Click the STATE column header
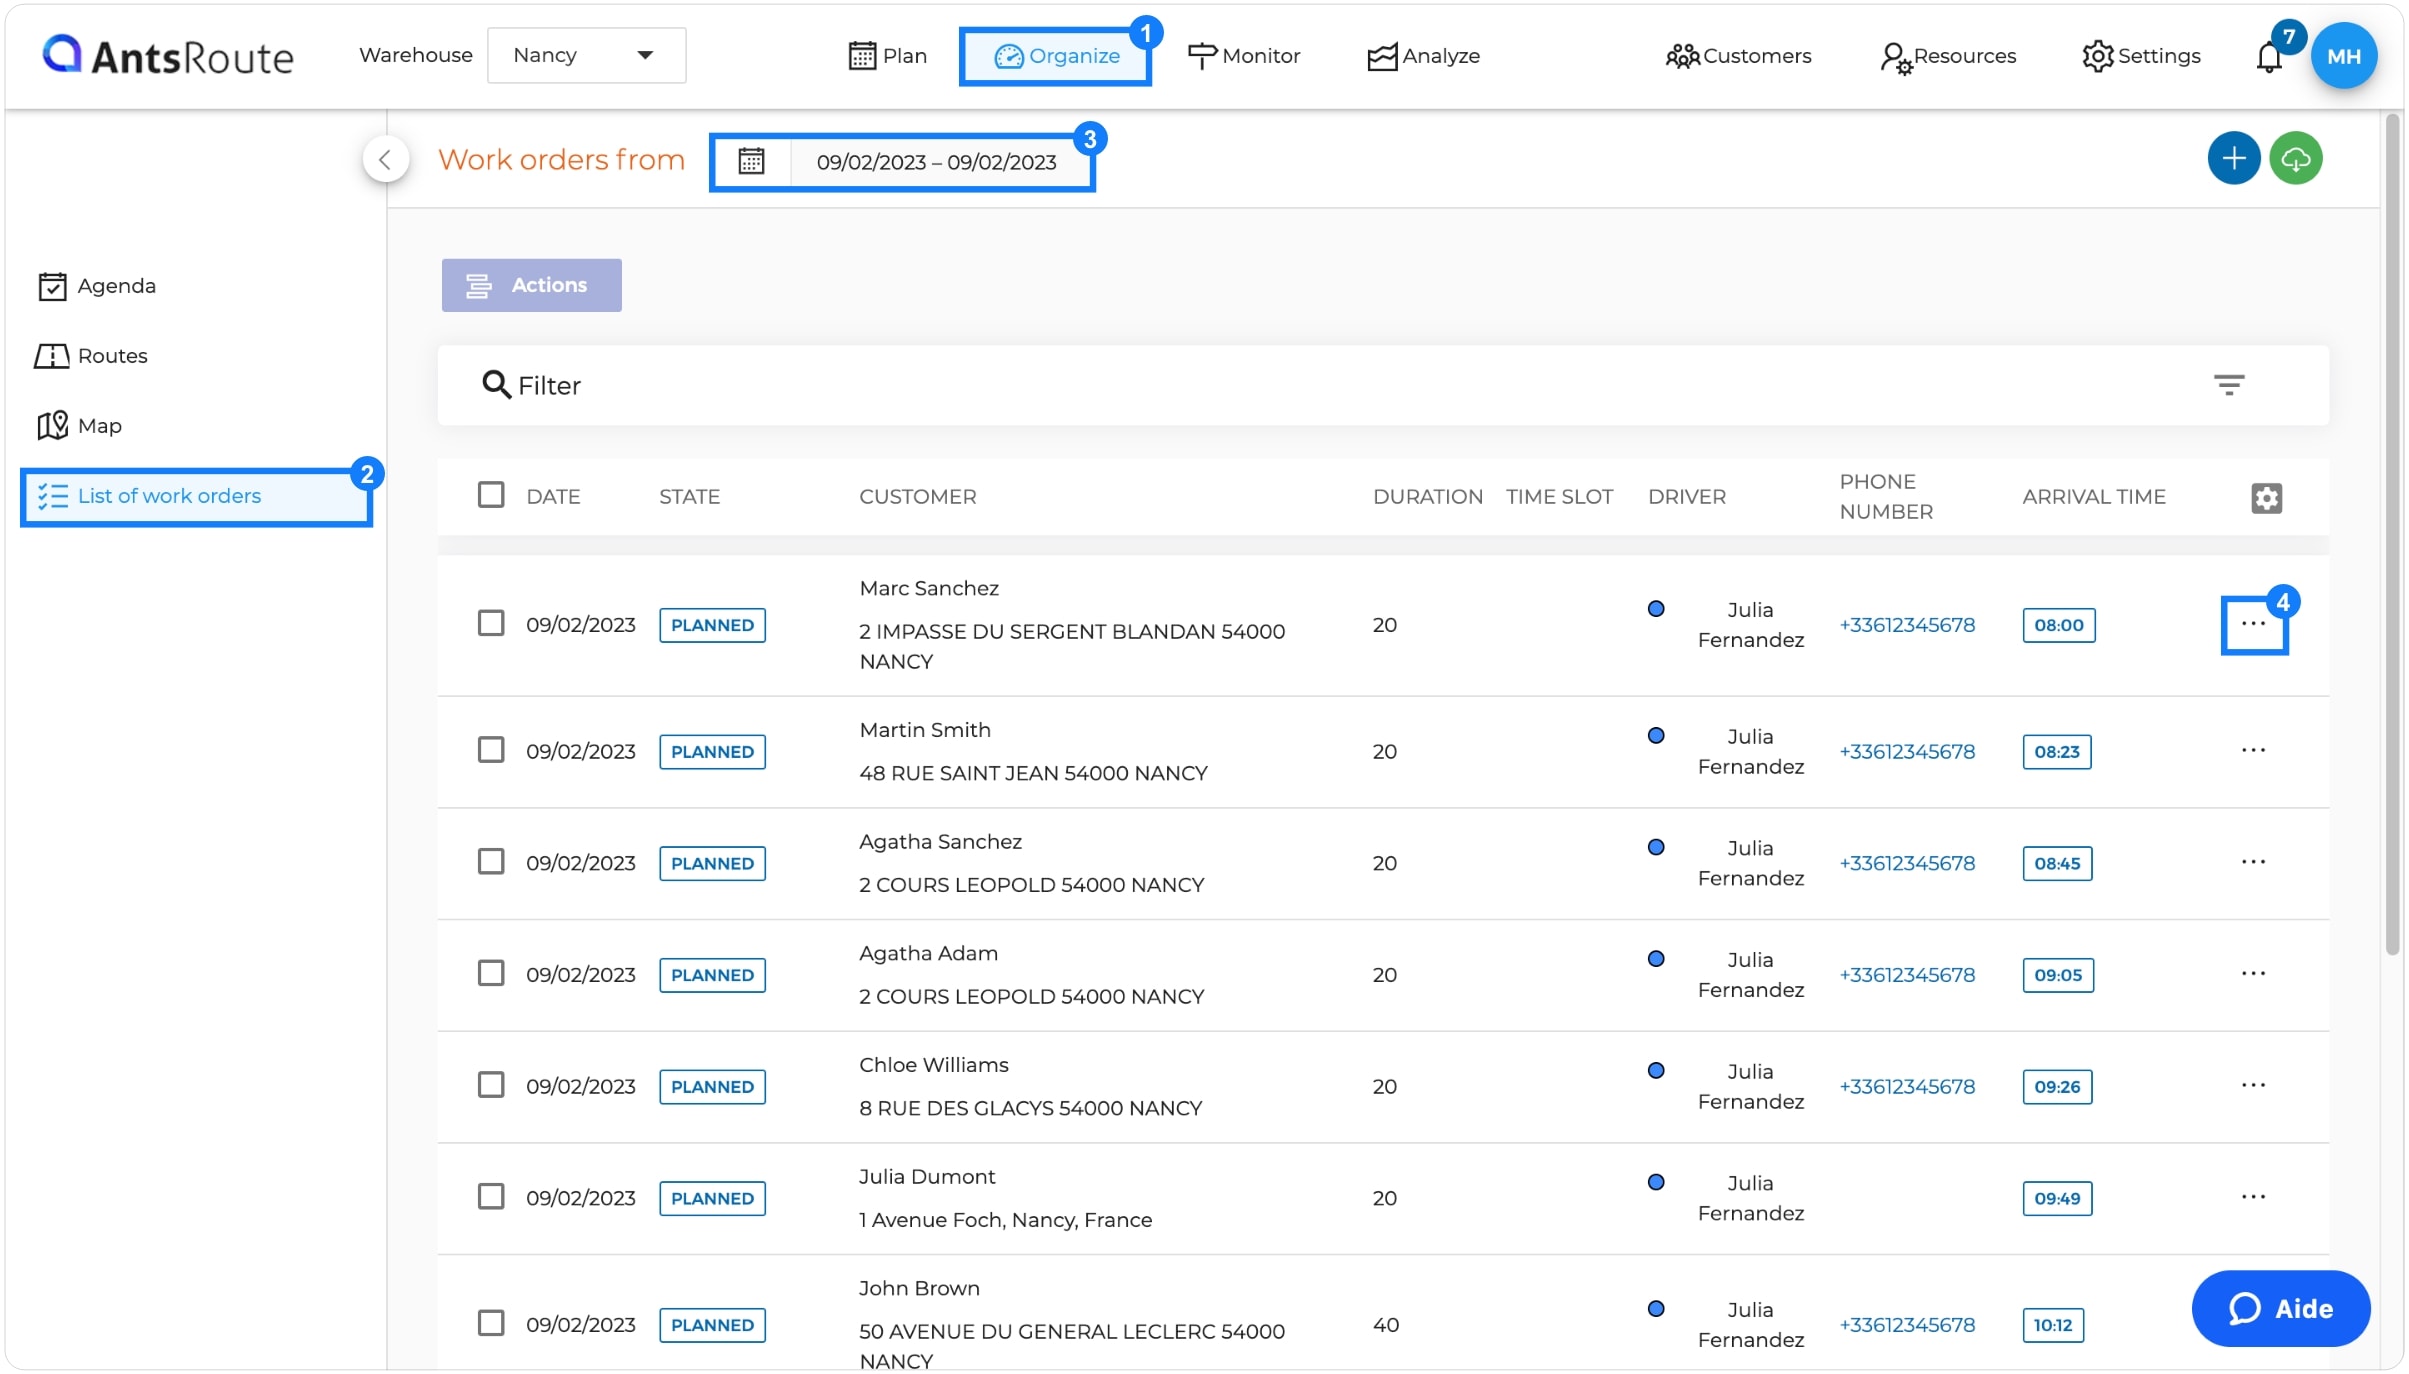Viewport: 2409px width, 1374px height. point(689,497)
